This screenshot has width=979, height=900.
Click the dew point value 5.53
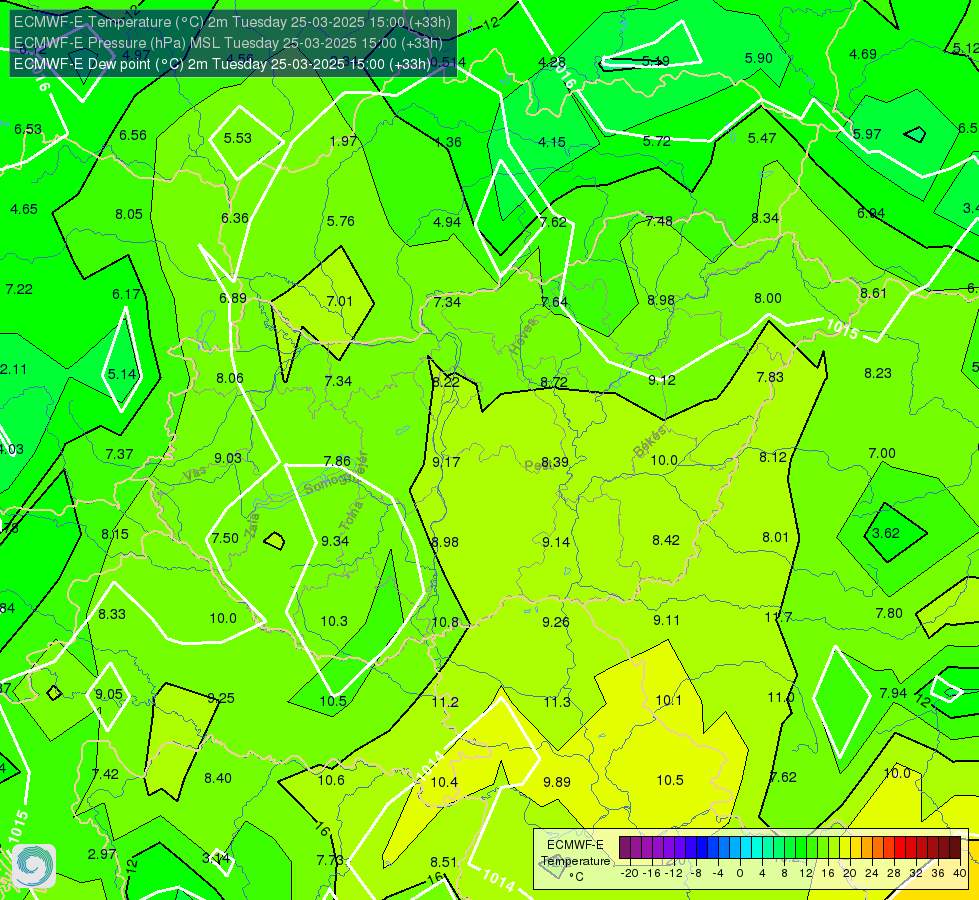point(238,138)
